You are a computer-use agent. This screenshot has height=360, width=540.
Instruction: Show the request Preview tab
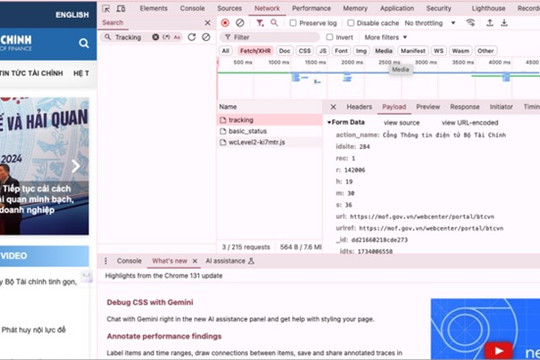(428, 107)
